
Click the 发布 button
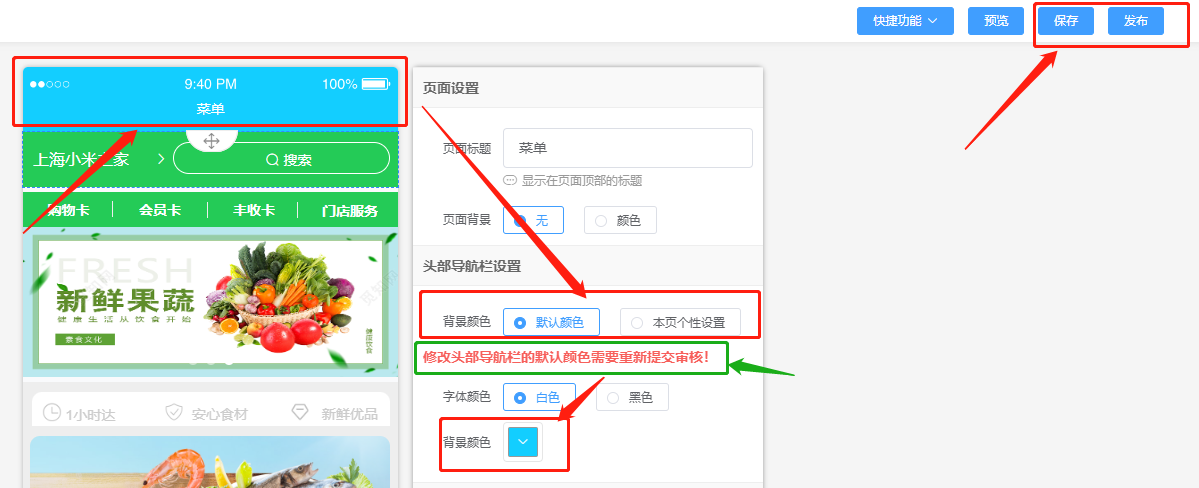click(x=1135, y=21)
